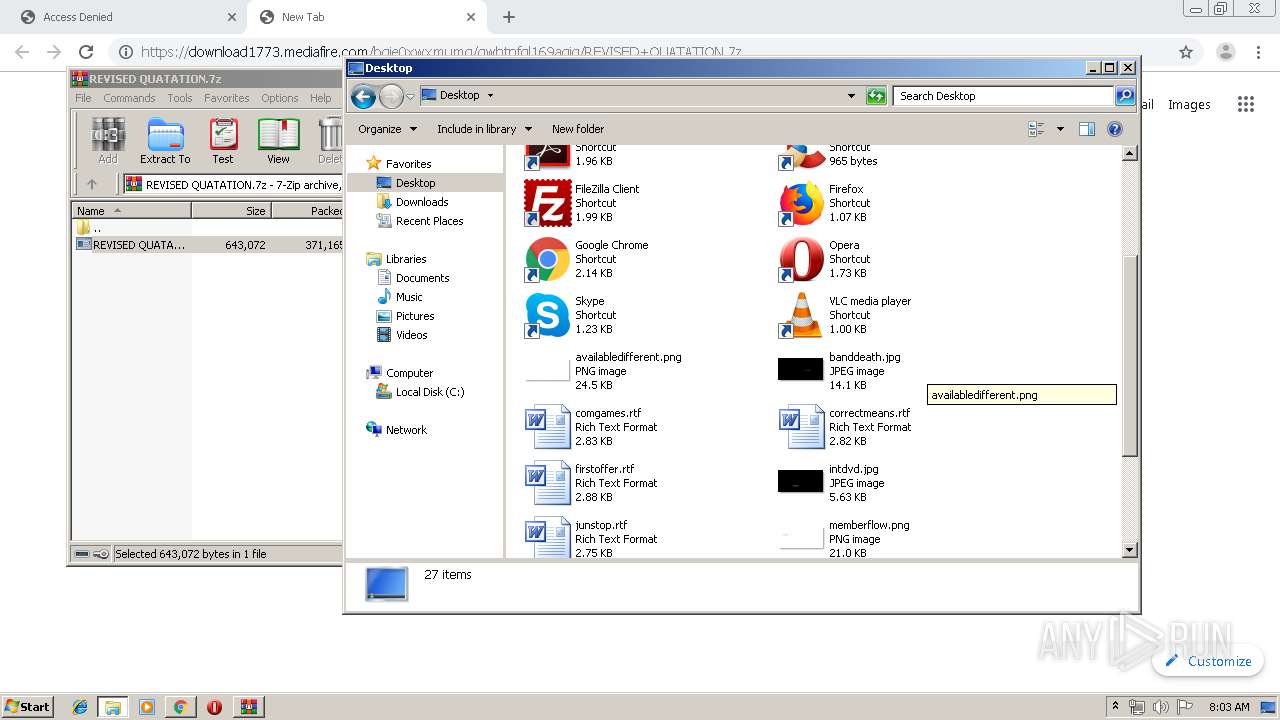Click New folder button
The height and width of the screenshot is (720, 1280).
tap(578, 129)
